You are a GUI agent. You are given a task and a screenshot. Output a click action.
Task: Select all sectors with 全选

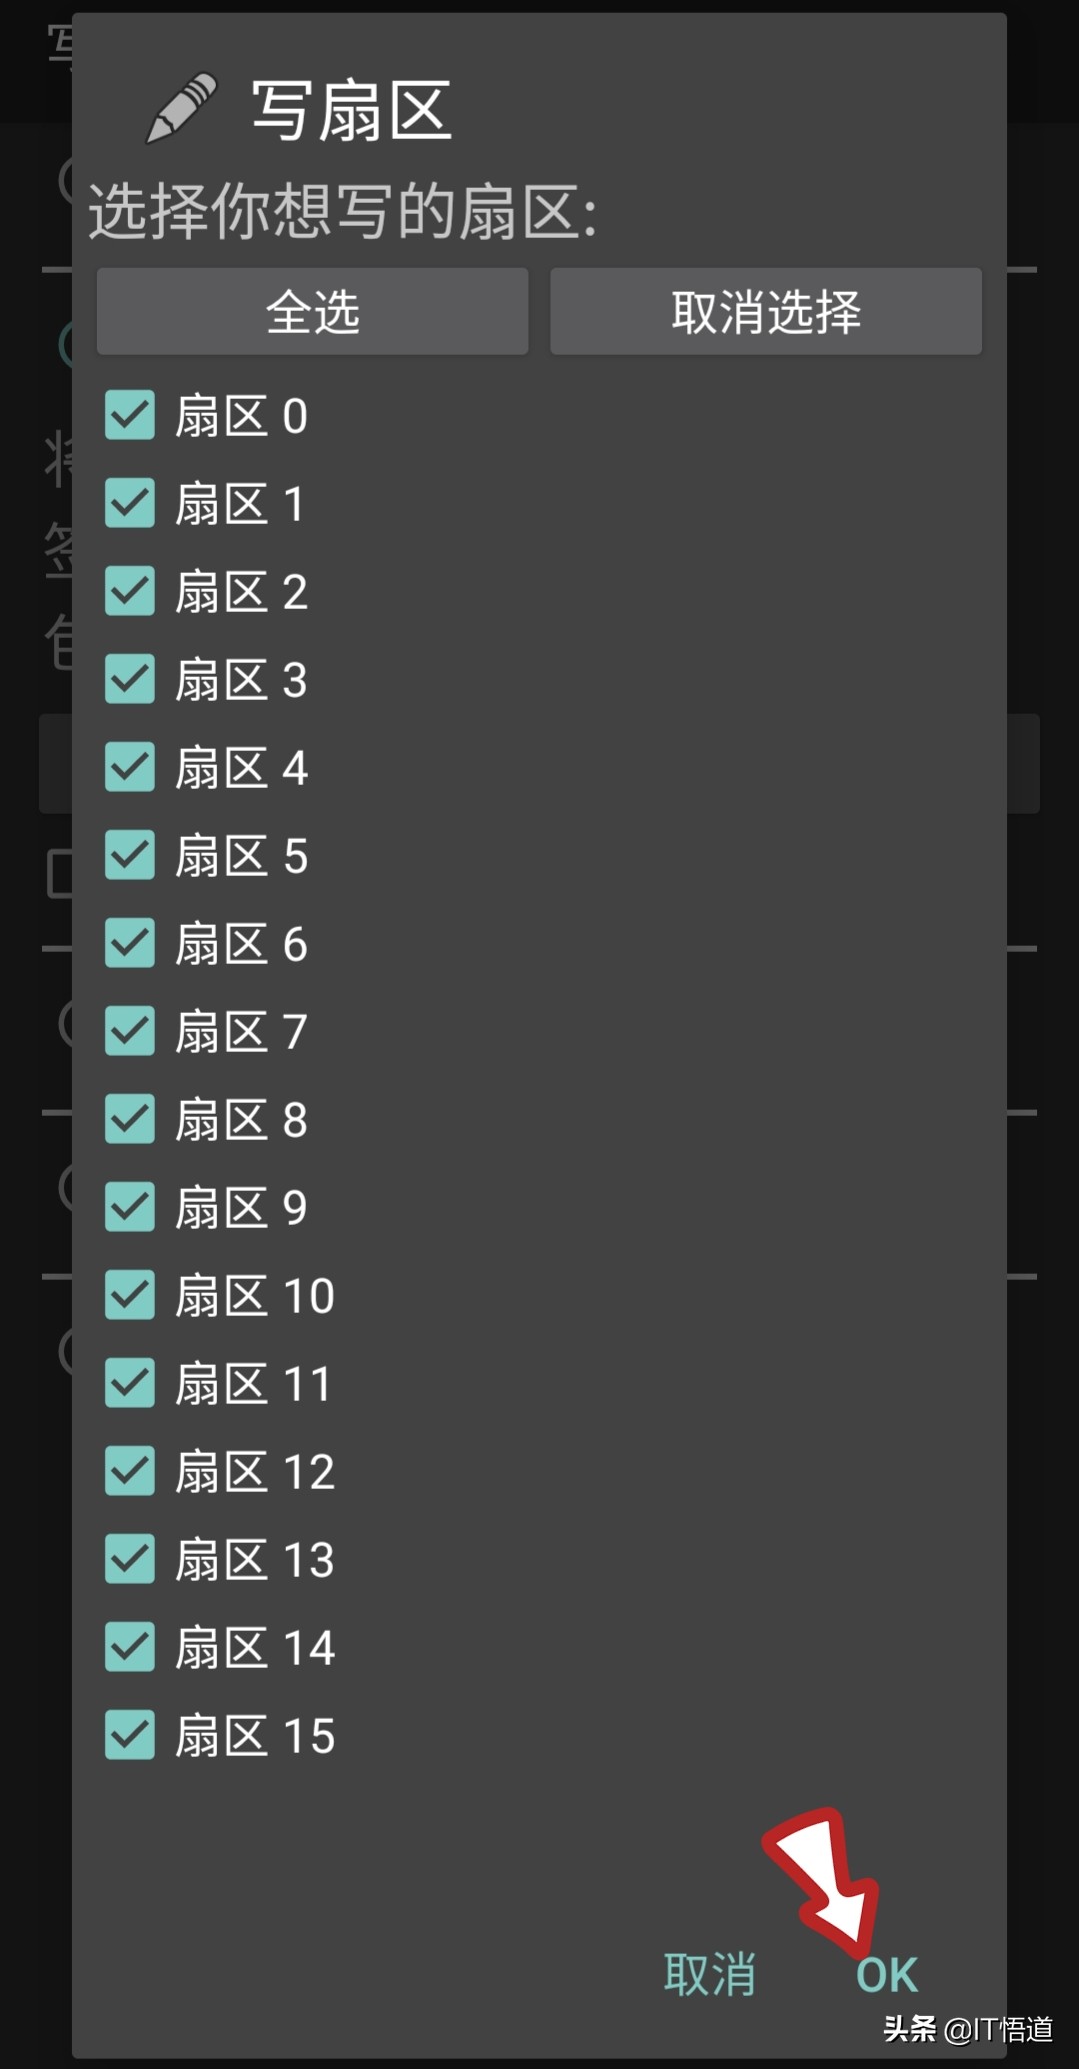pos(312,311)
